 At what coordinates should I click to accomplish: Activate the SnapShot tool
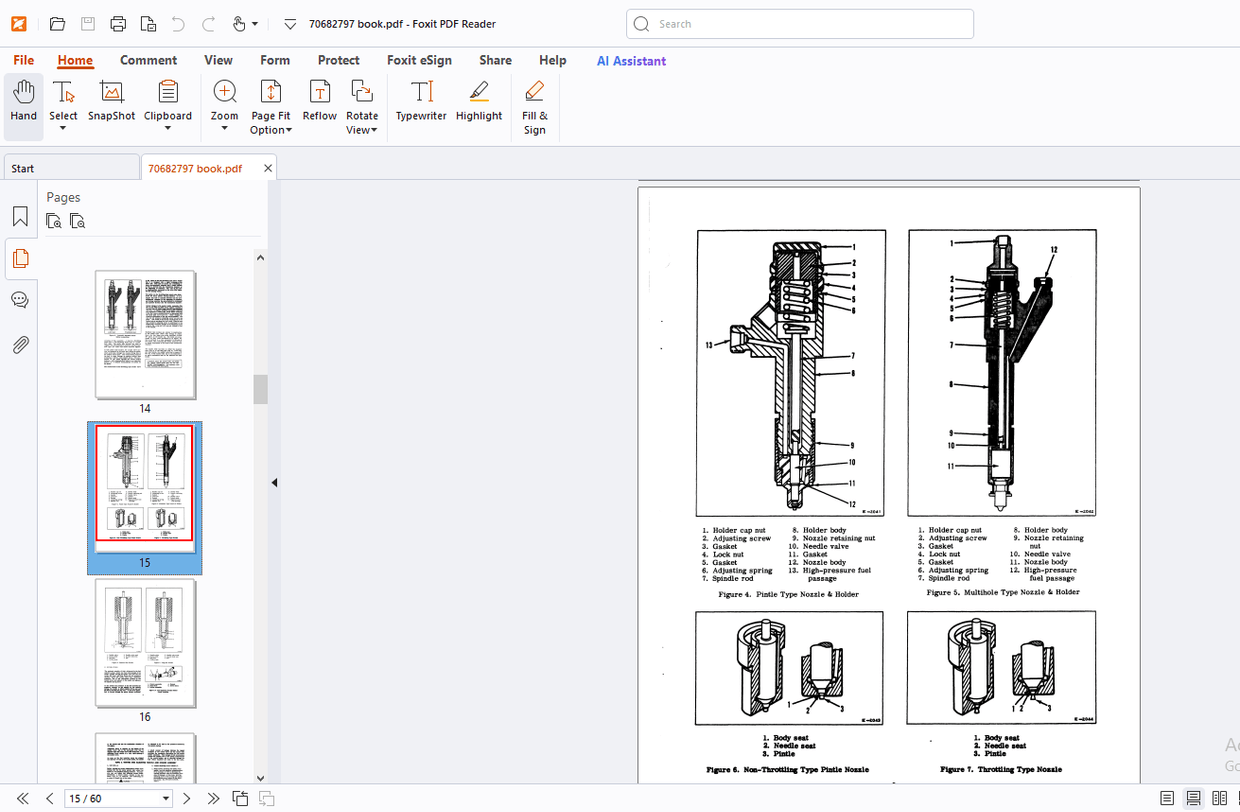pyautogui.click(x=111, y=101)
